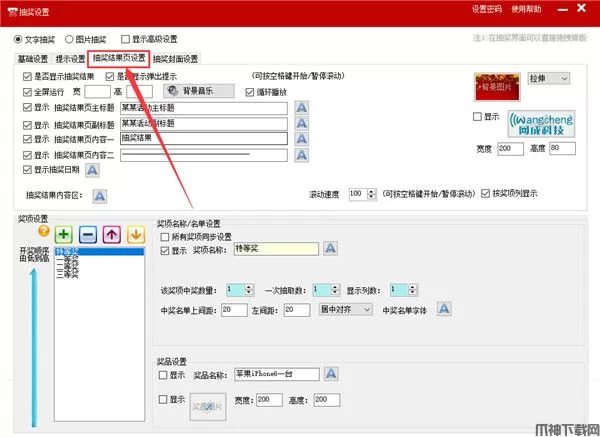Remove prize with blue minus icon
Image resolution: width=600 pixels, height=437 pixels.
88,234
